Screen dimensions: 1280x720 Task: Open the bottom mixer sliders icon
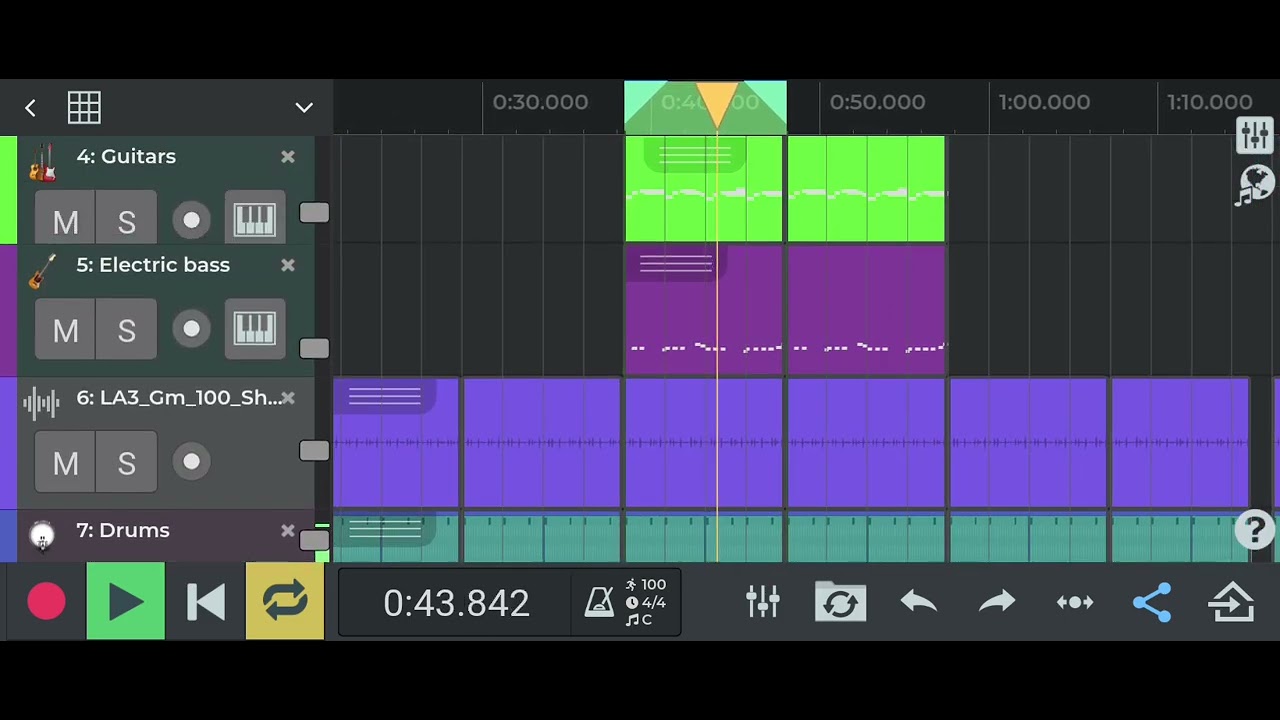point(763,602)
